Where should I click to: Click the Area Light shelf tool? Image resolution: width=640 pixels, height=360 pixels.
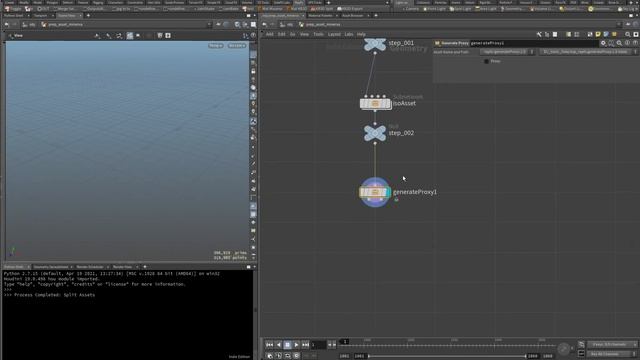tap(487, 9)
